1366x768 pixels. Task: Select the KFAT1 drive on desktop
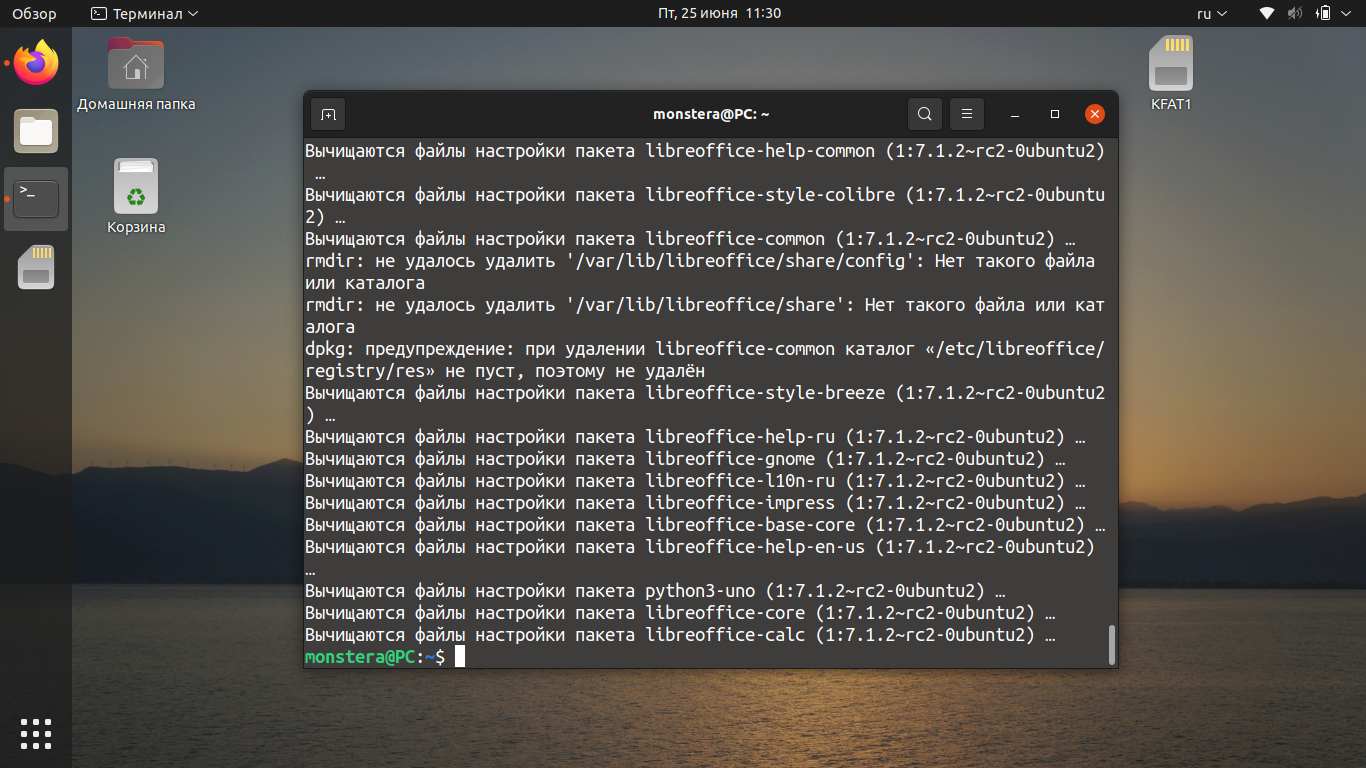point(1171,74)
